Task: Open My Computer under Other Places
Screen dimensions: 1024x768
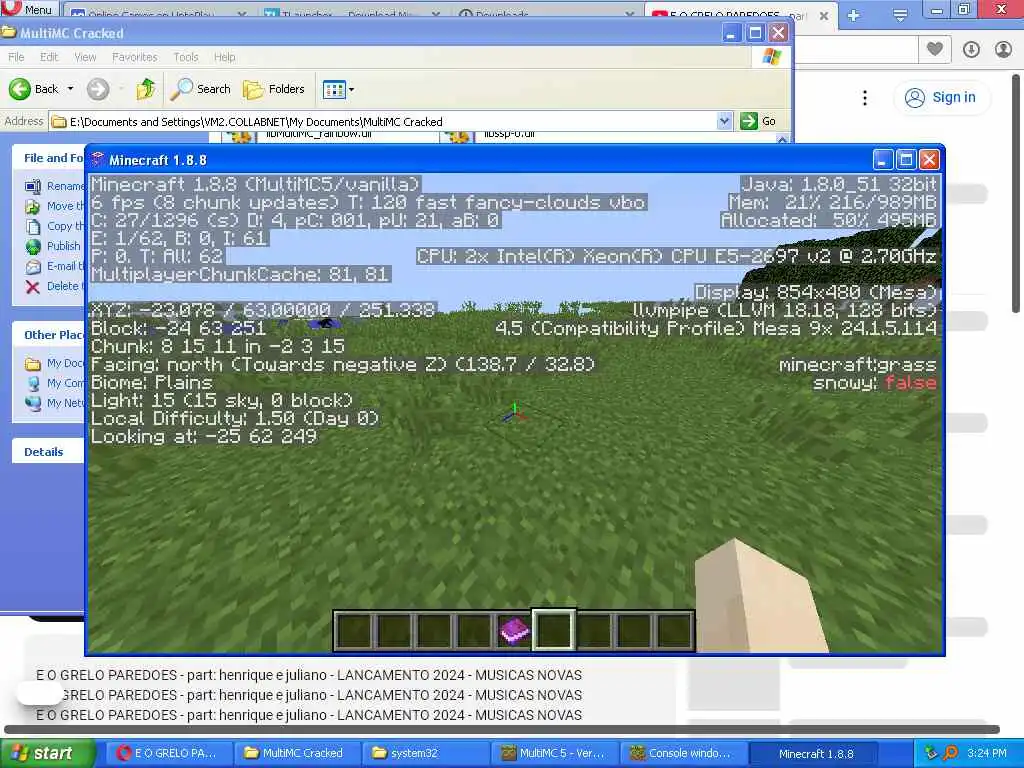Action: pyautogui.click(x=55, y=383)
